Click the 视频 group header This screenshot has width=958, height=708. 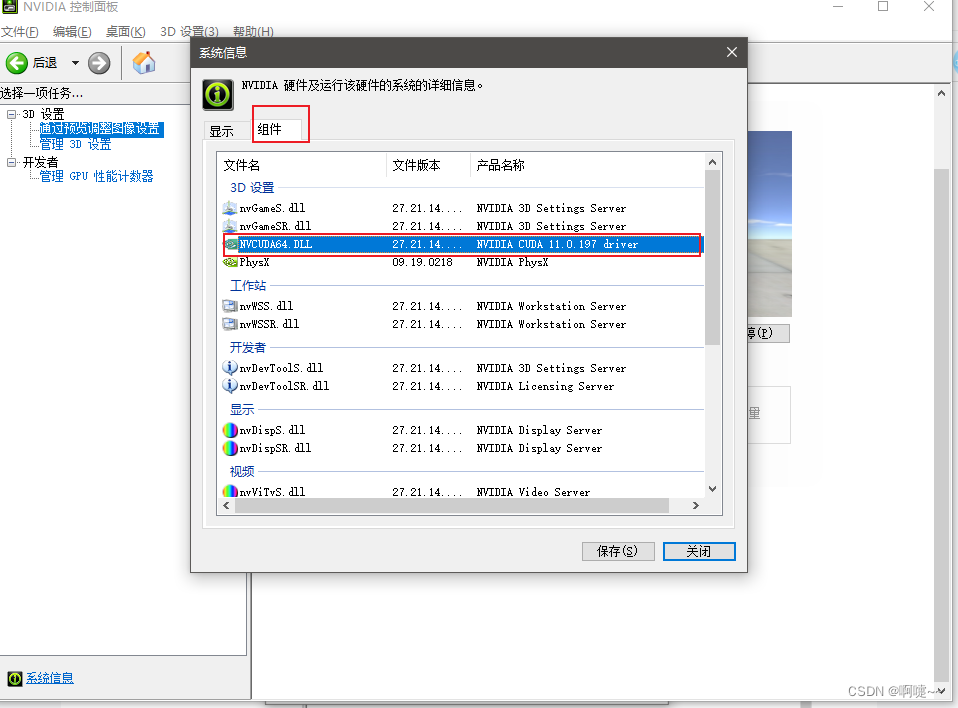click(x=242, y=472)
